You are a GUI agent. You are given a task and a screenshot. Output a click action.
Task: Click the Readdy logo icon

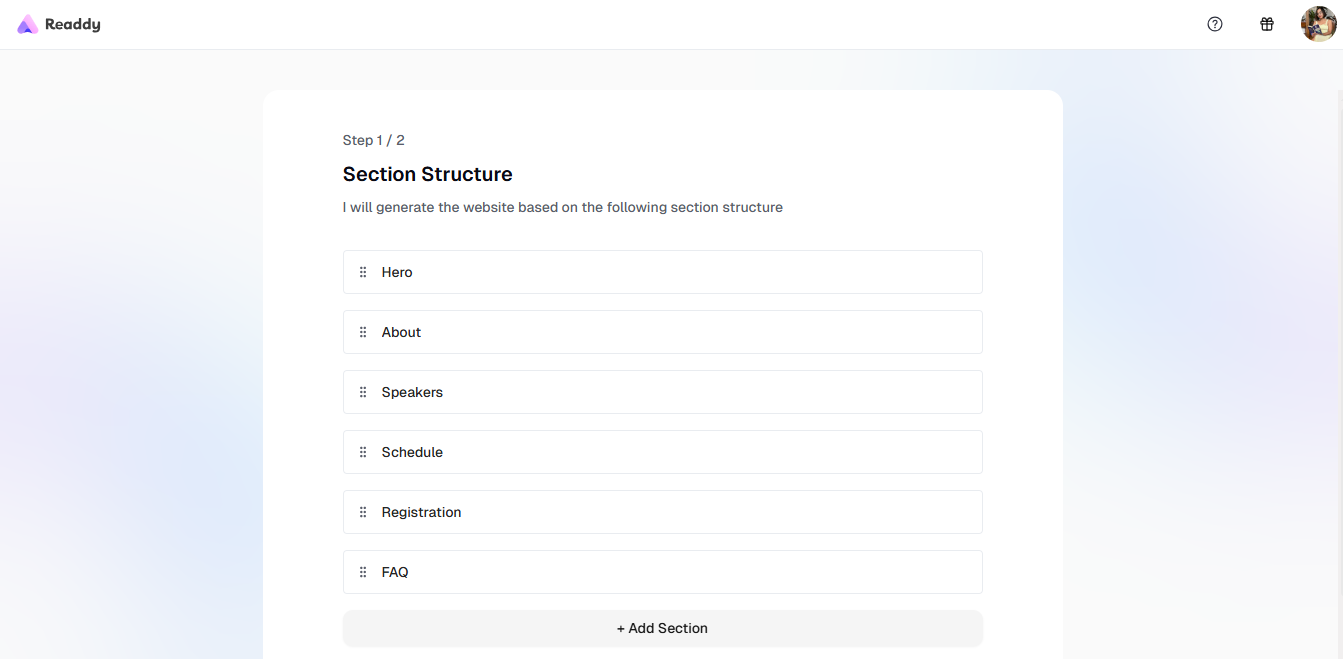(x=27, y=24)
